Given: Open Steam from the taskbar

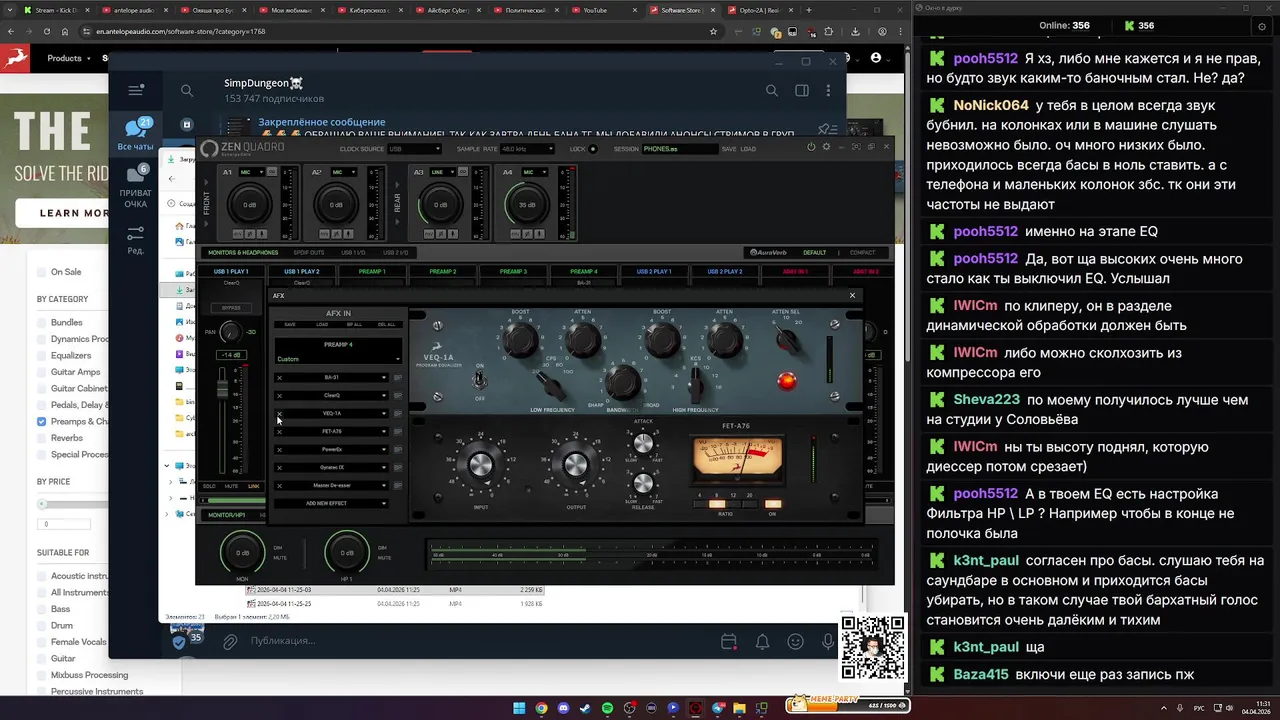Looking at the screenshot, I should coord(585,708).
